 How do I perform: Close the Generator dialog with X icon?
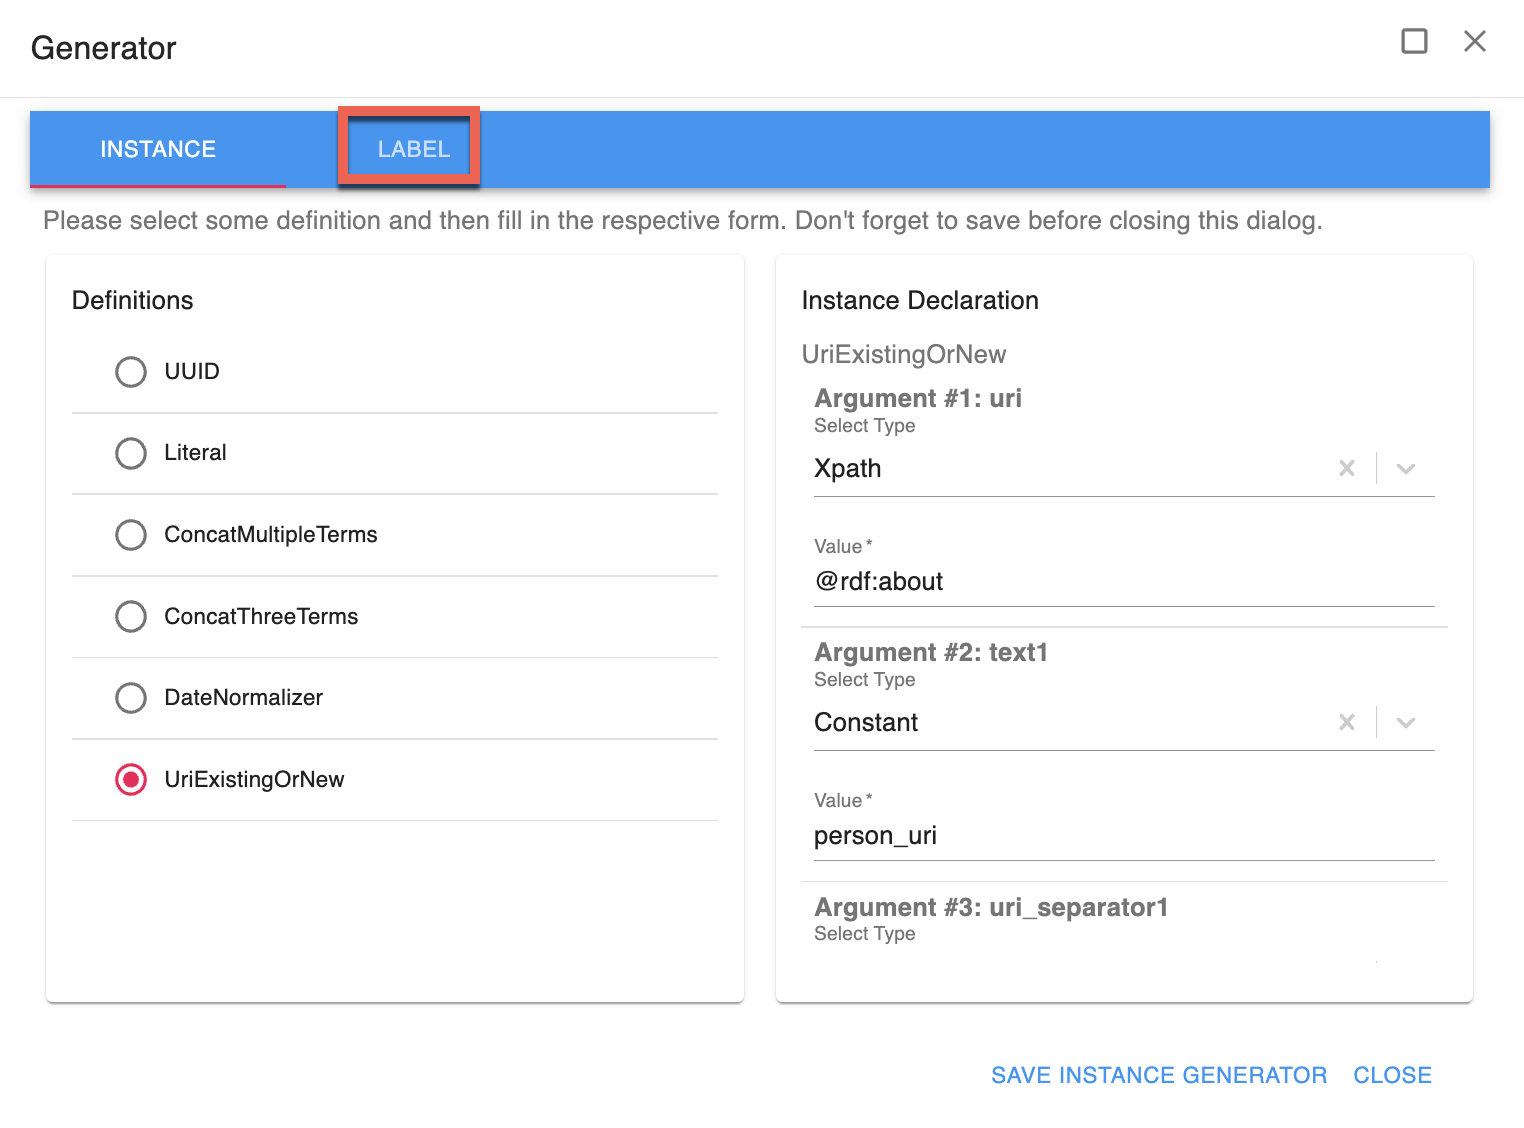[1474, 41]
